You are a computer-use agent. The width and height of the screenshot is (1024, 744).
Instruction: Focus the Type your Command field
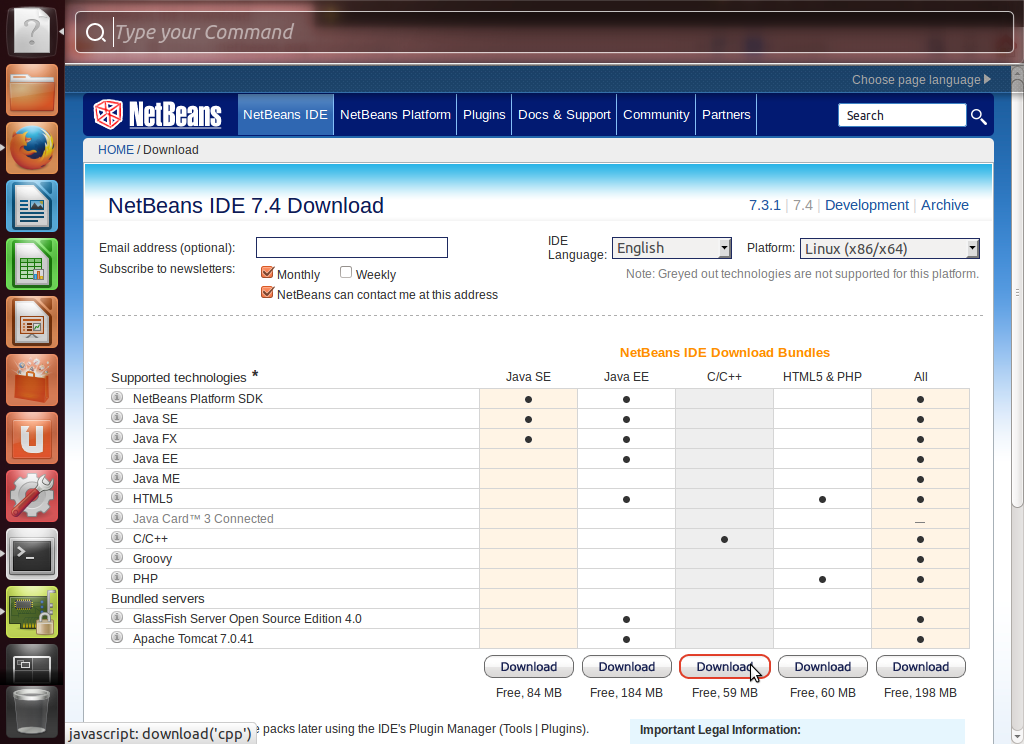pos(544,32)
